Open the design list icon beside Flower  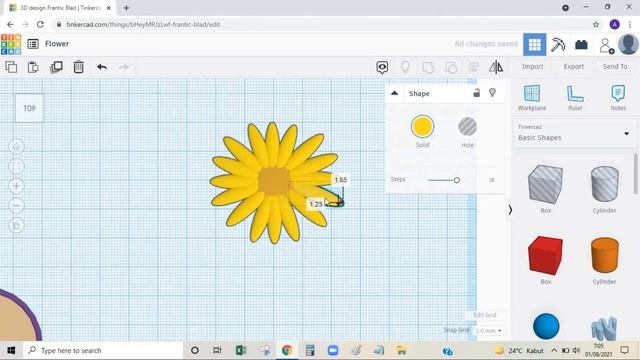pos(33,44)
